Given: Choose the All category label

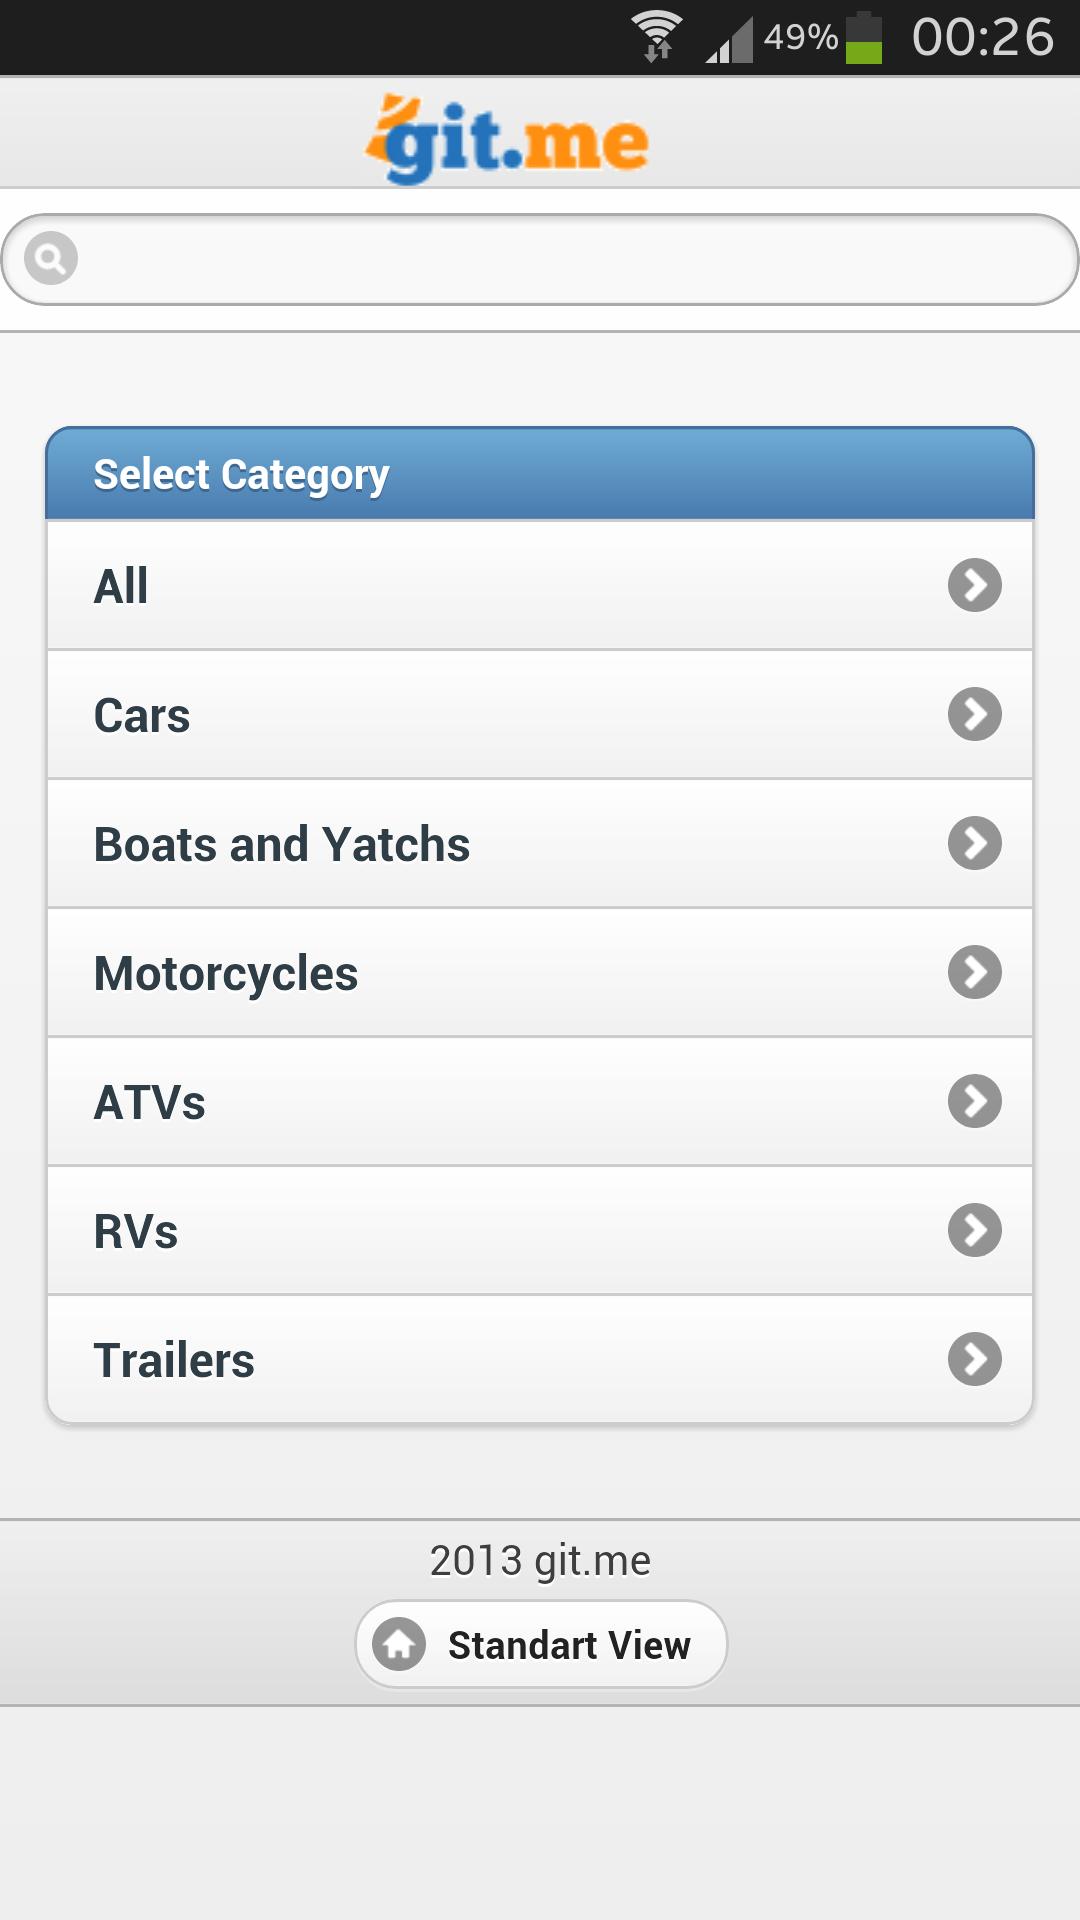Looking at the screenshot, I should pos(121,586).
